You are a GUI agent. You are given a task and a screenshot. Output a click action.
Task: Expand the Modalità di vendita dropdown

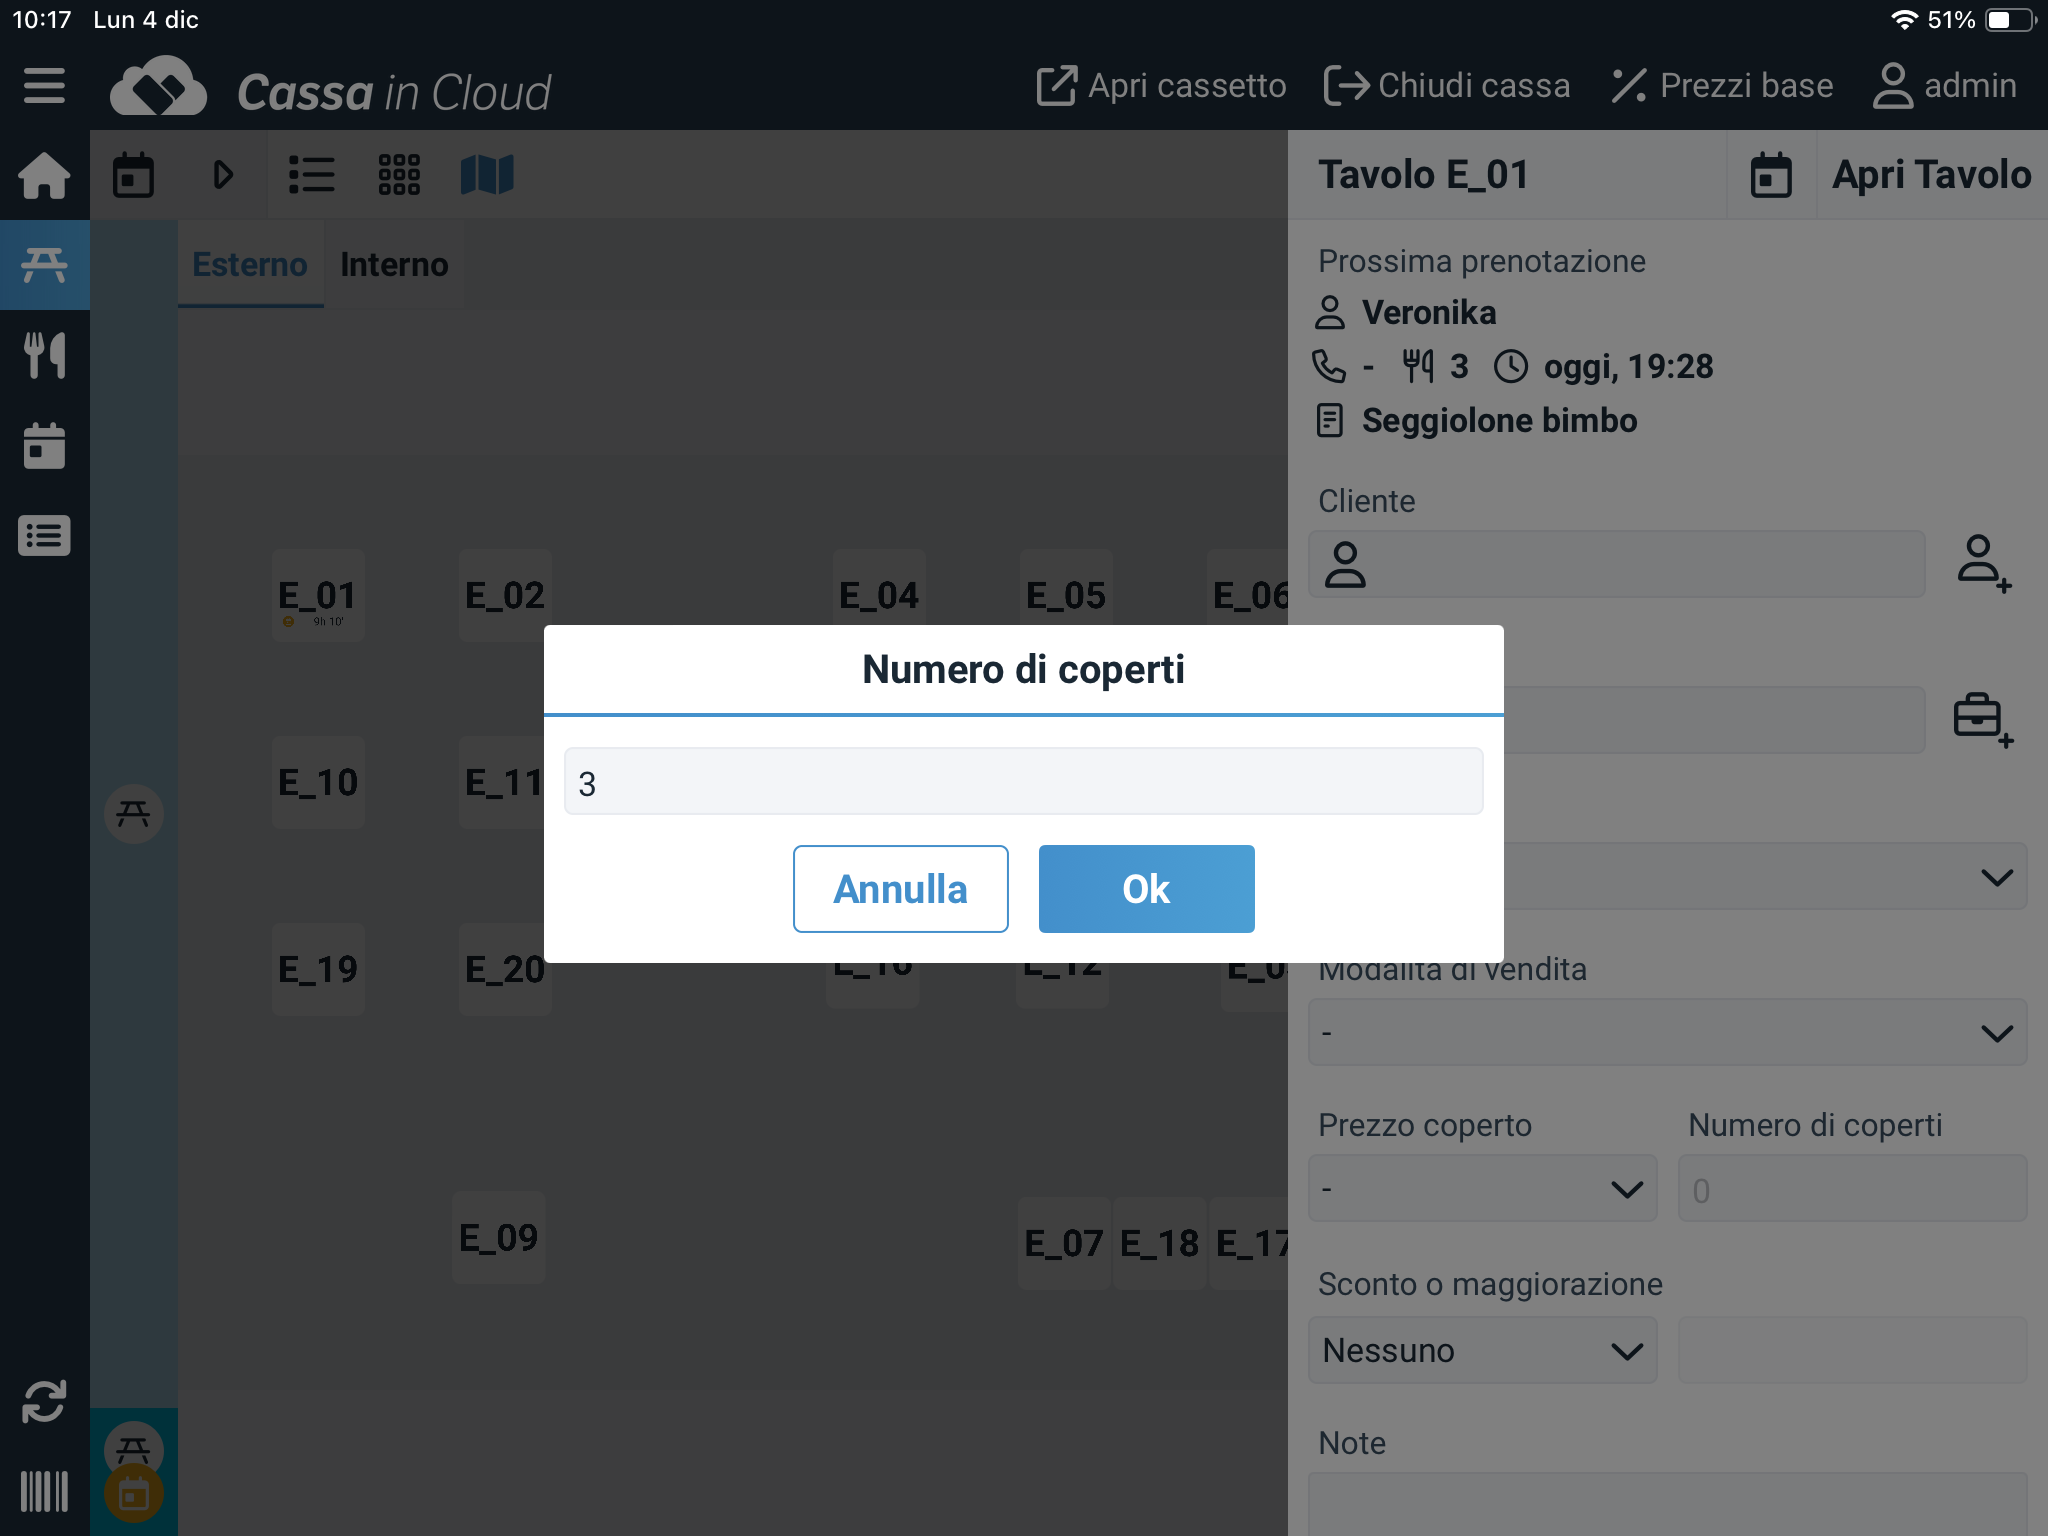[1667, 1032]
